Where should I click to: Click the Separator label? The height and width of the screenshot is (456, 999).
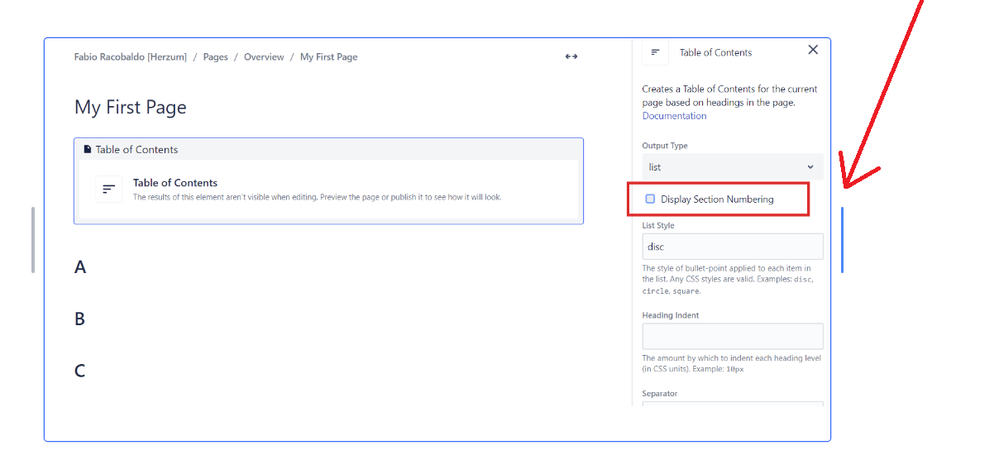pyautogui.click(x=659, y=394)
